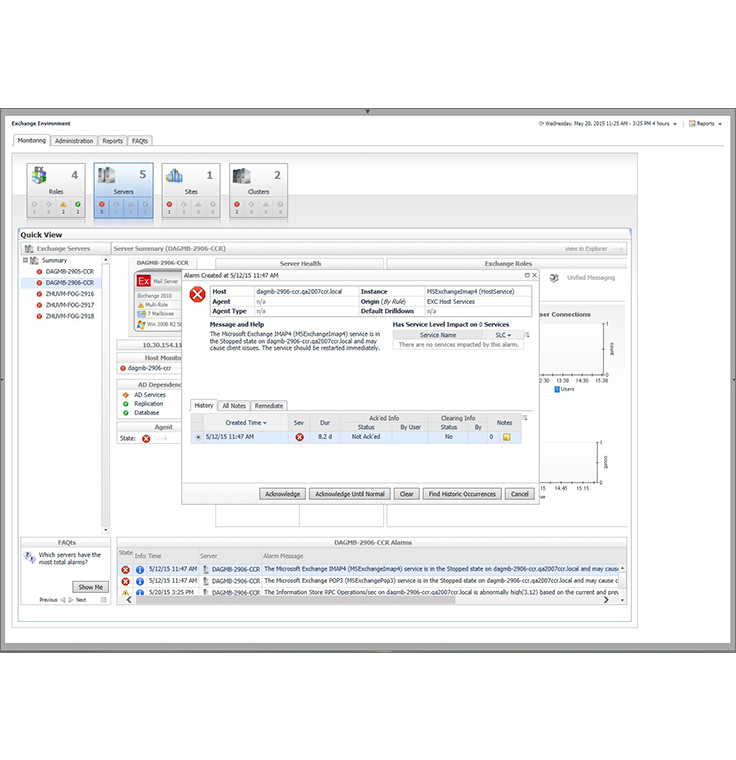Select the radio button in the 5/12/15 history row
Viewport: 736px width, 760px height.
click(x=198, y=437)
